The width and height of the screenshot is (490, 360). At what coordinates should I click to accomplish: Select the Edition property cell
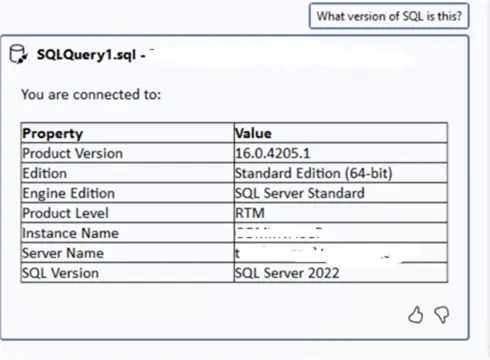click(127, 173)
